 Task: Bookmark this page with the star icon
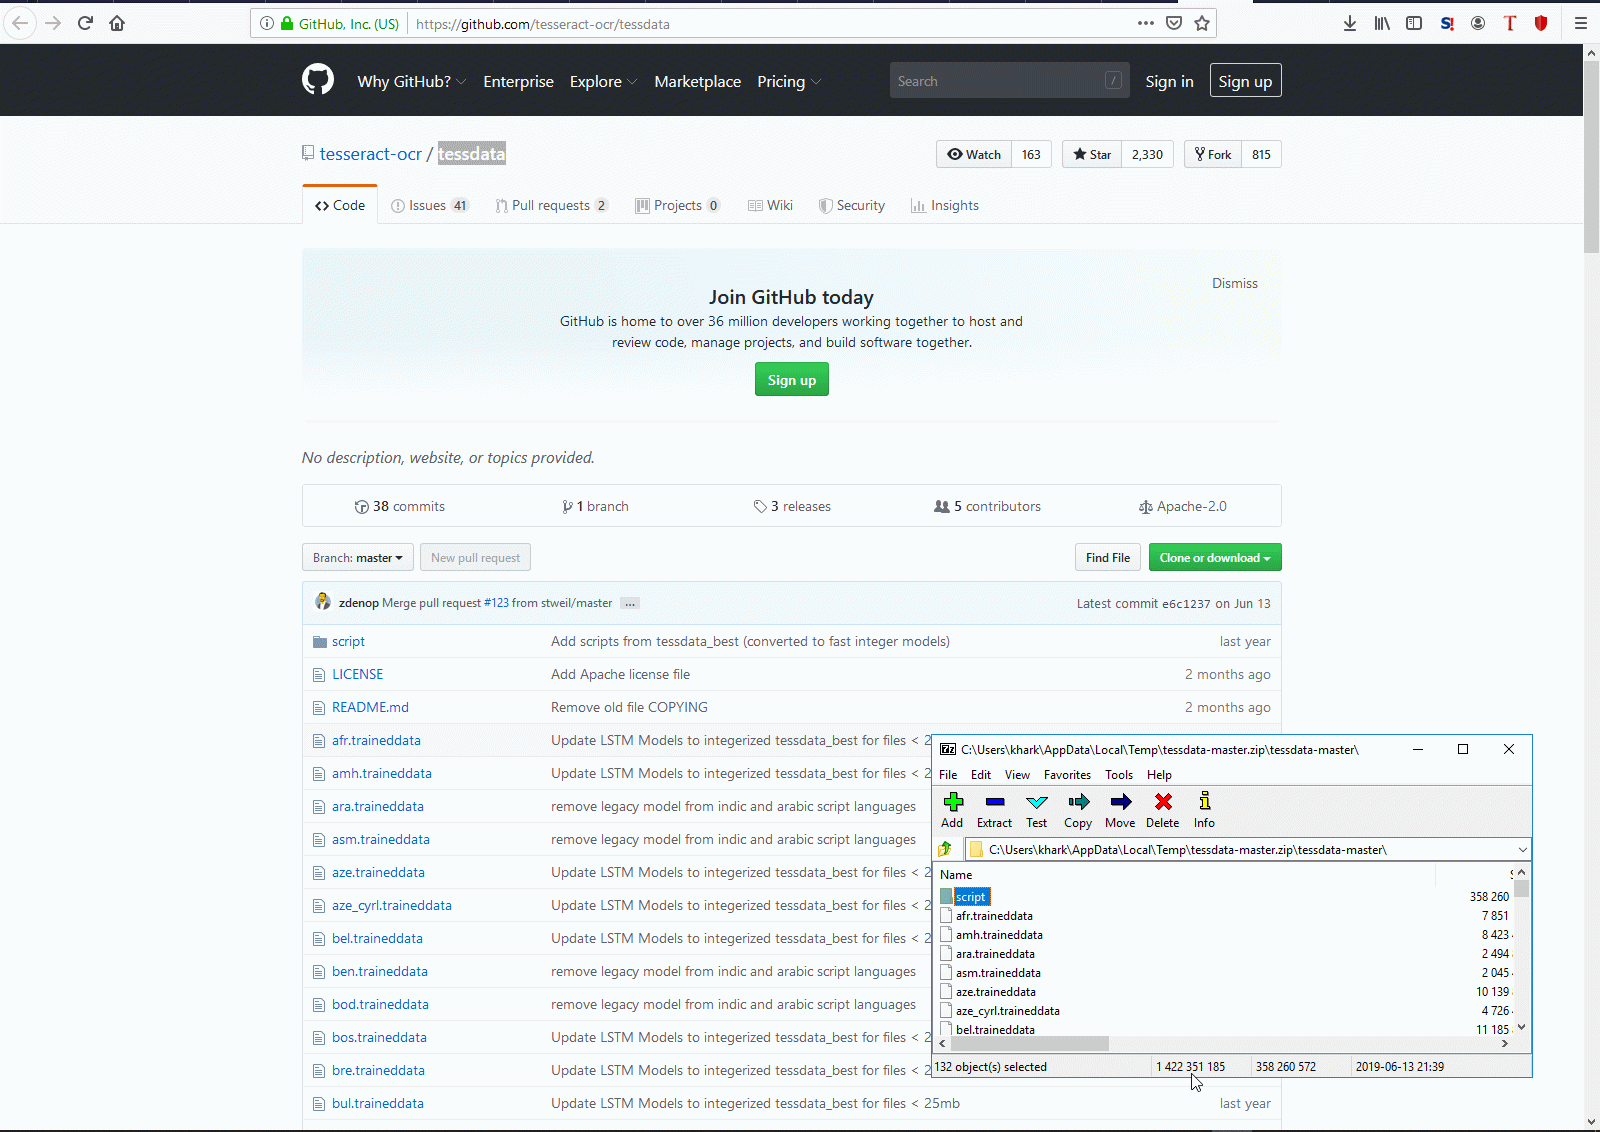[1202, 23]
